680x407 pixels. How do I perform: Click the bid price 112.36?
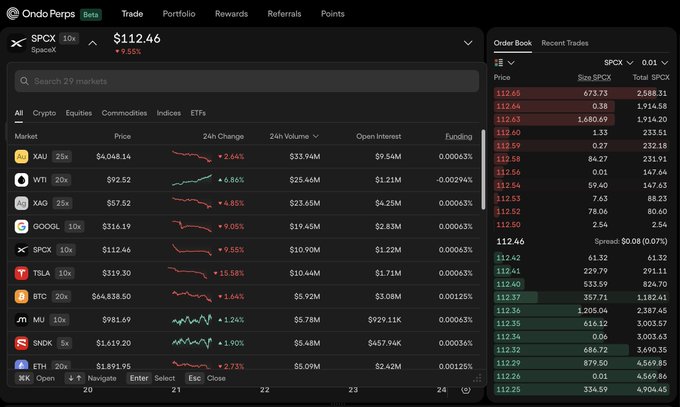click(508, 311)
